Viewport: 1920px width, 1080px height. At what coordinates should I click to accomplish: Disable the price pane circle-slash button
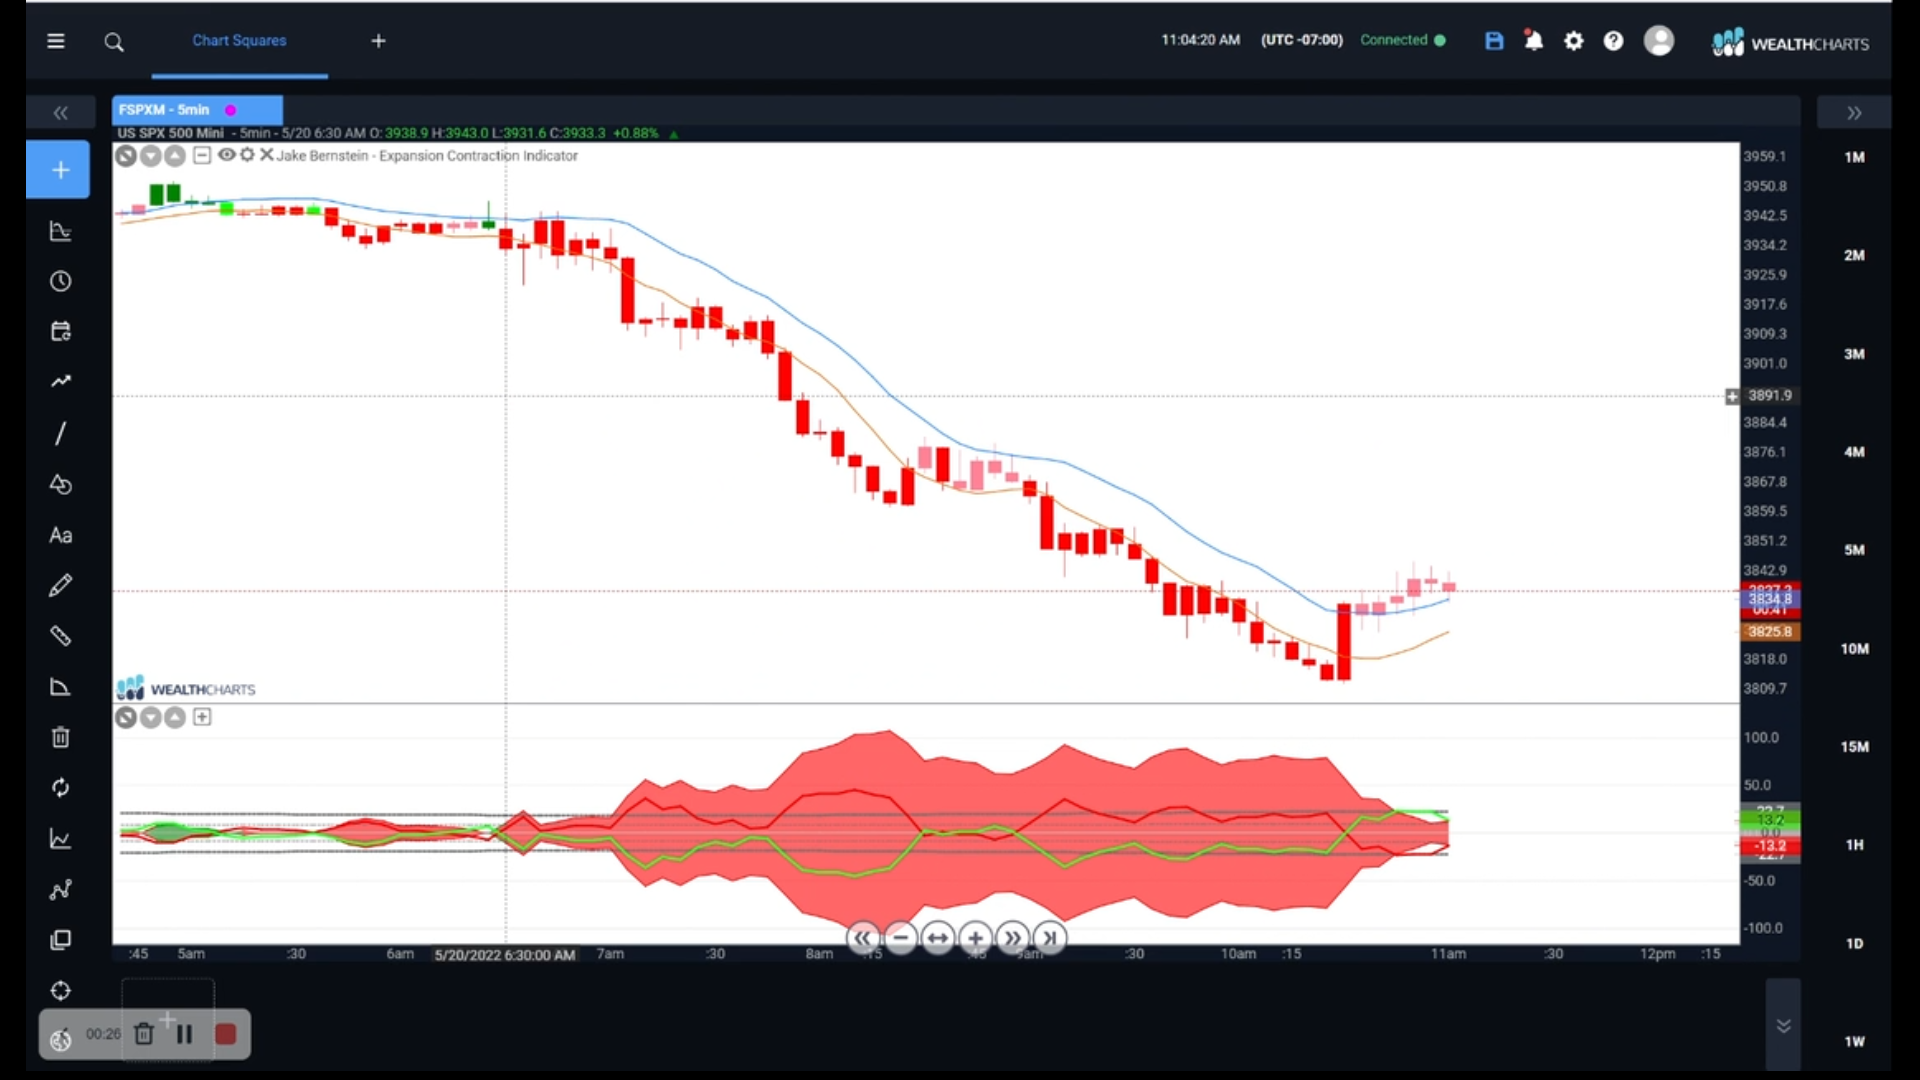point(126,156)
